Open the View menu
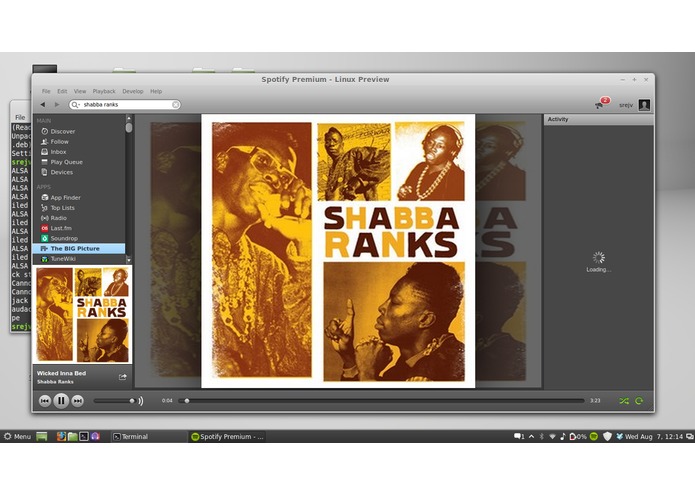The height and width of the screenshot is (494, 695). click(80, 91)
